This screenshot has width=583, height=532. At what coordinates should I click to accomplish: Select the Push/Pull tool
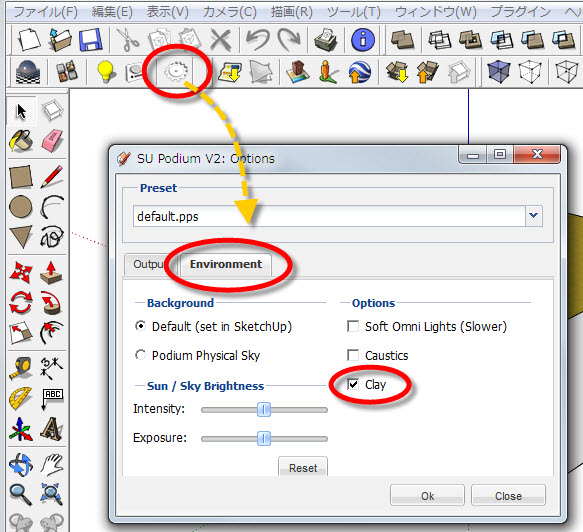coord(51,273)
